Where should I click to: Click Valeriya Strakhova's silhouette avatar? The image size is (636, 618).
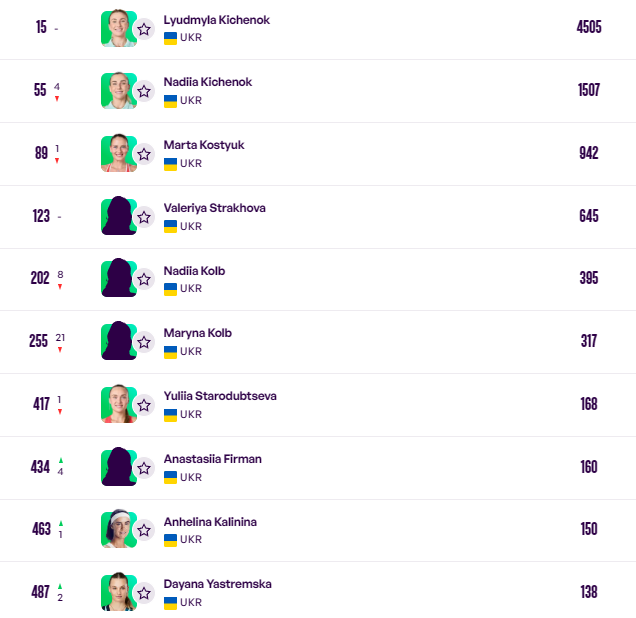tap(119, 216)
